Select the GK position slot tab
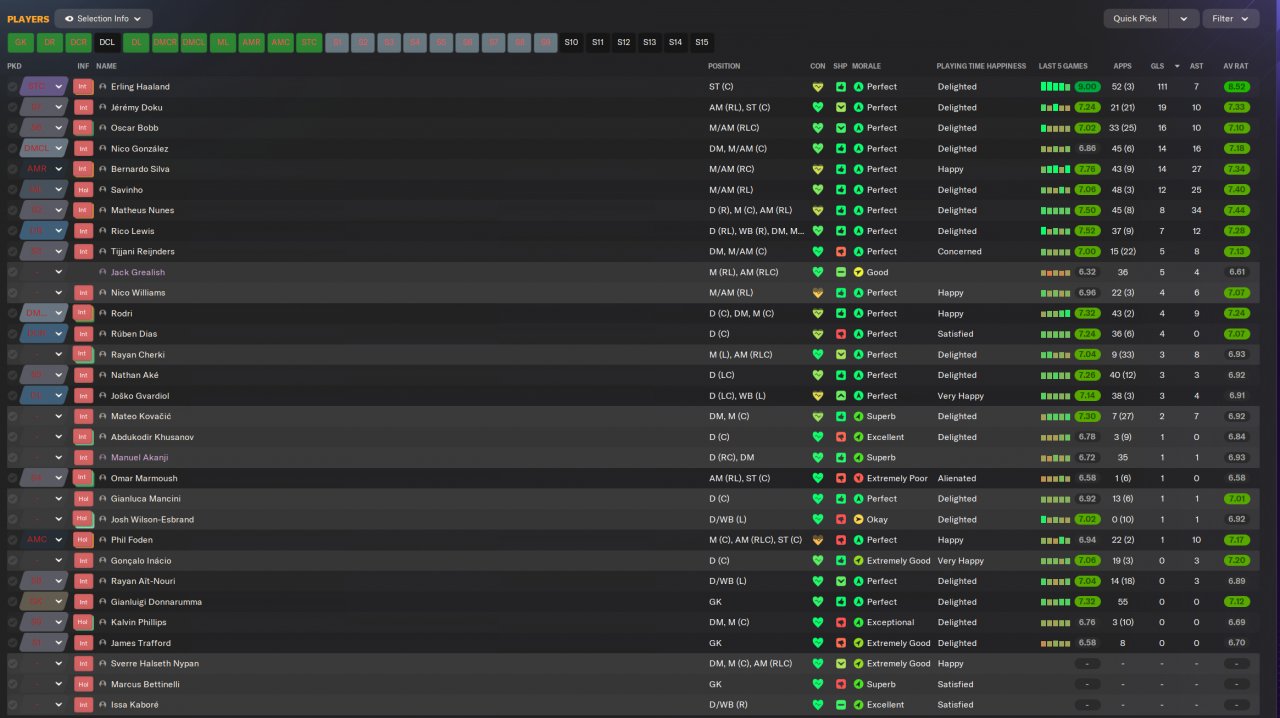 [x=20, y=43]
